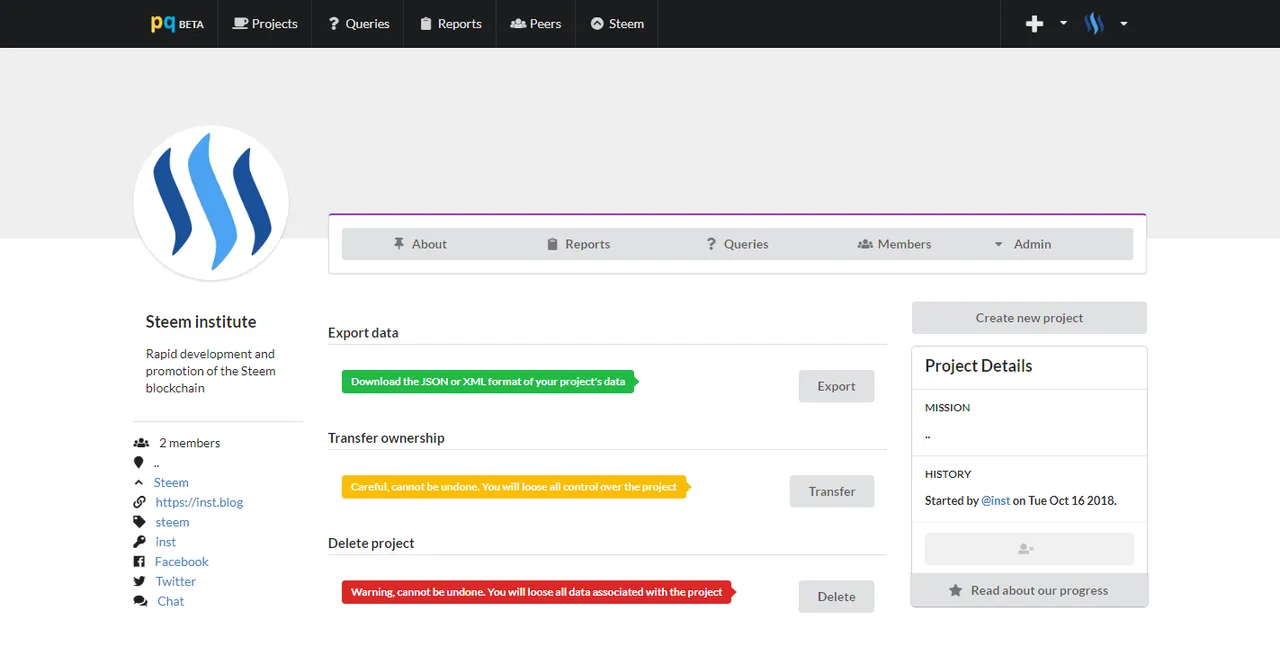
Task: Click the Export button
Action: pyautogui.click(x=836, y=386)
